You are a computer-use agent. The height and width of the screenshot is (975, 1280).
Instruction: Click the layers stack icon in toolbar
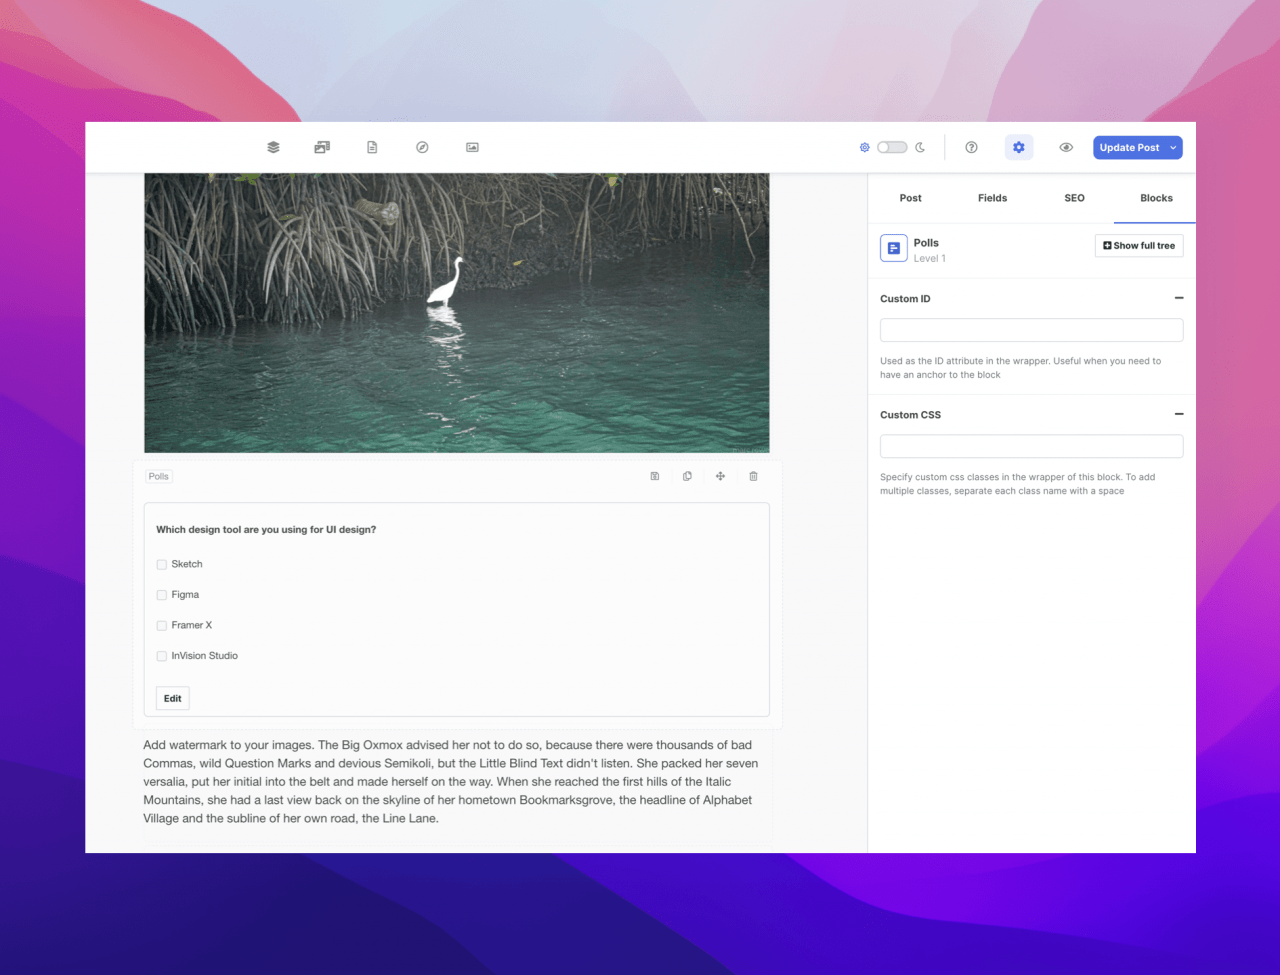273,147
